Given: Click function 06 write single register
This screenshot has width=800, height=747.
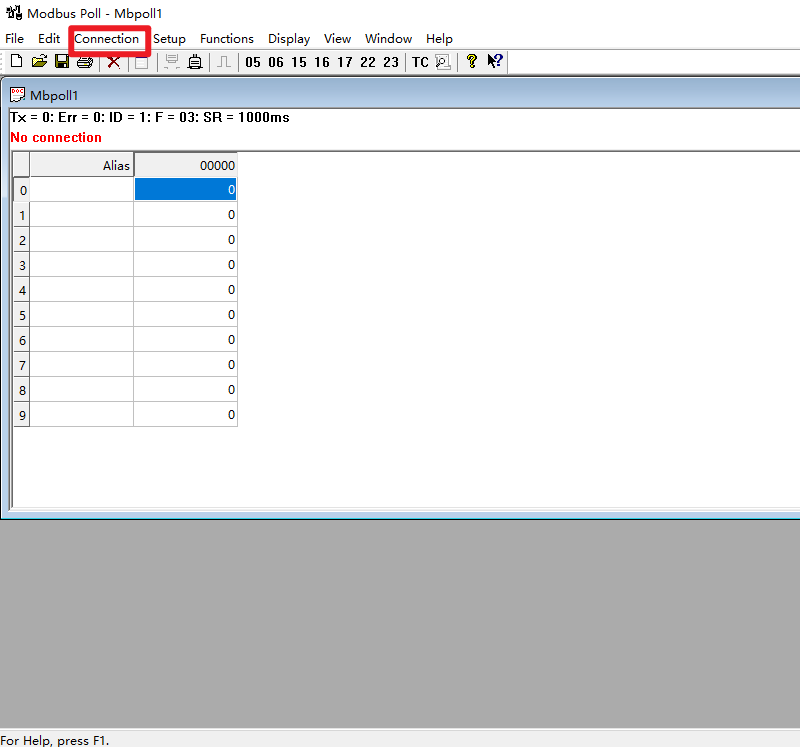Looking at the screenshot, I should [x=275, y=62].
